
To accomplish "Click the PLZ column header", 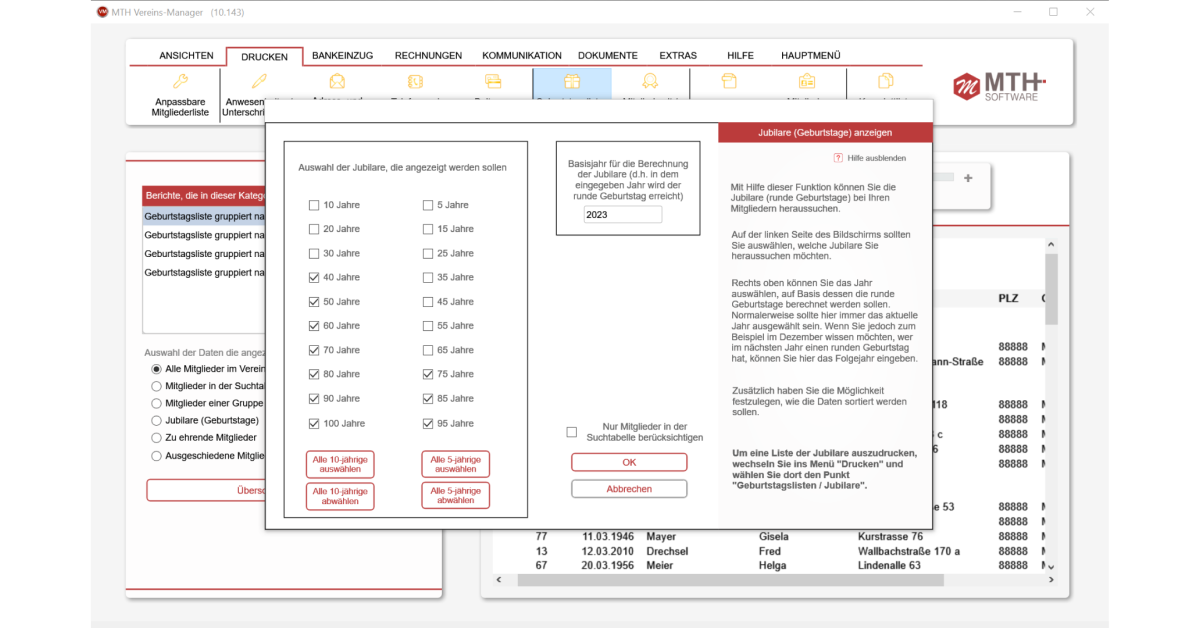I will point(1009,298).
